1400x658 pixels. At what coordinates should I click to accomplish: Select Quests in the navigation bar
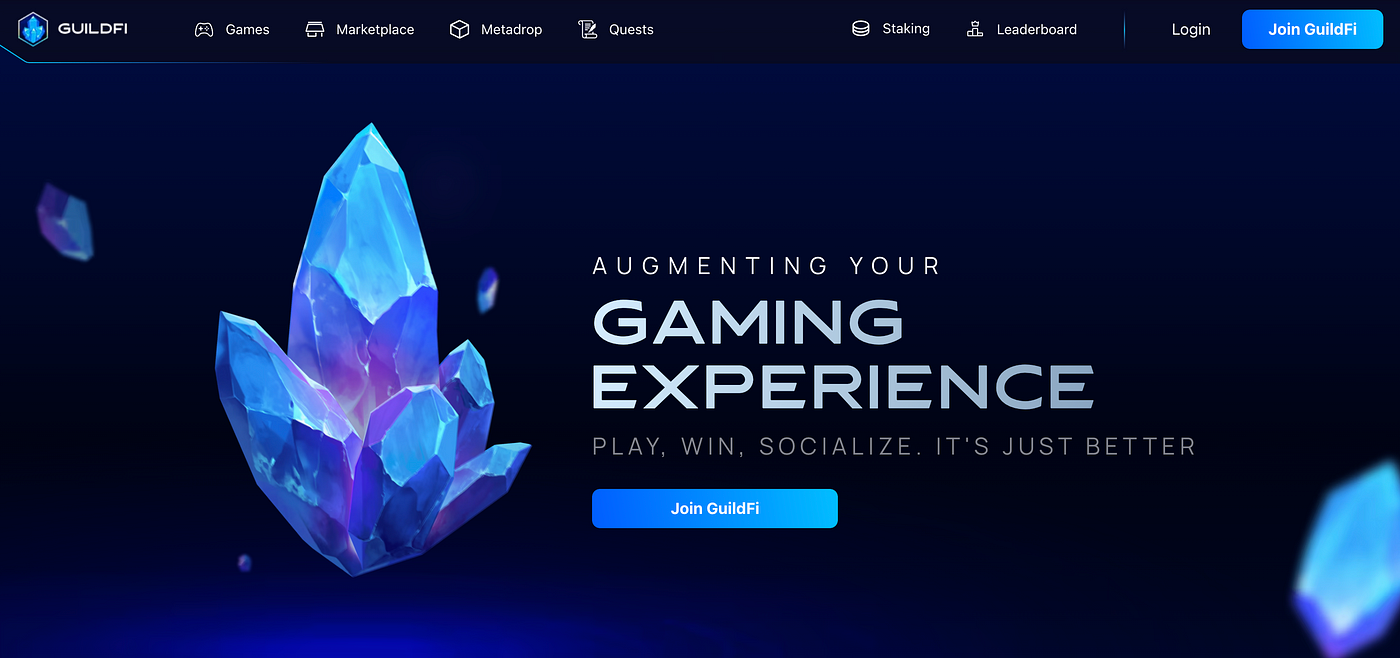616,29
